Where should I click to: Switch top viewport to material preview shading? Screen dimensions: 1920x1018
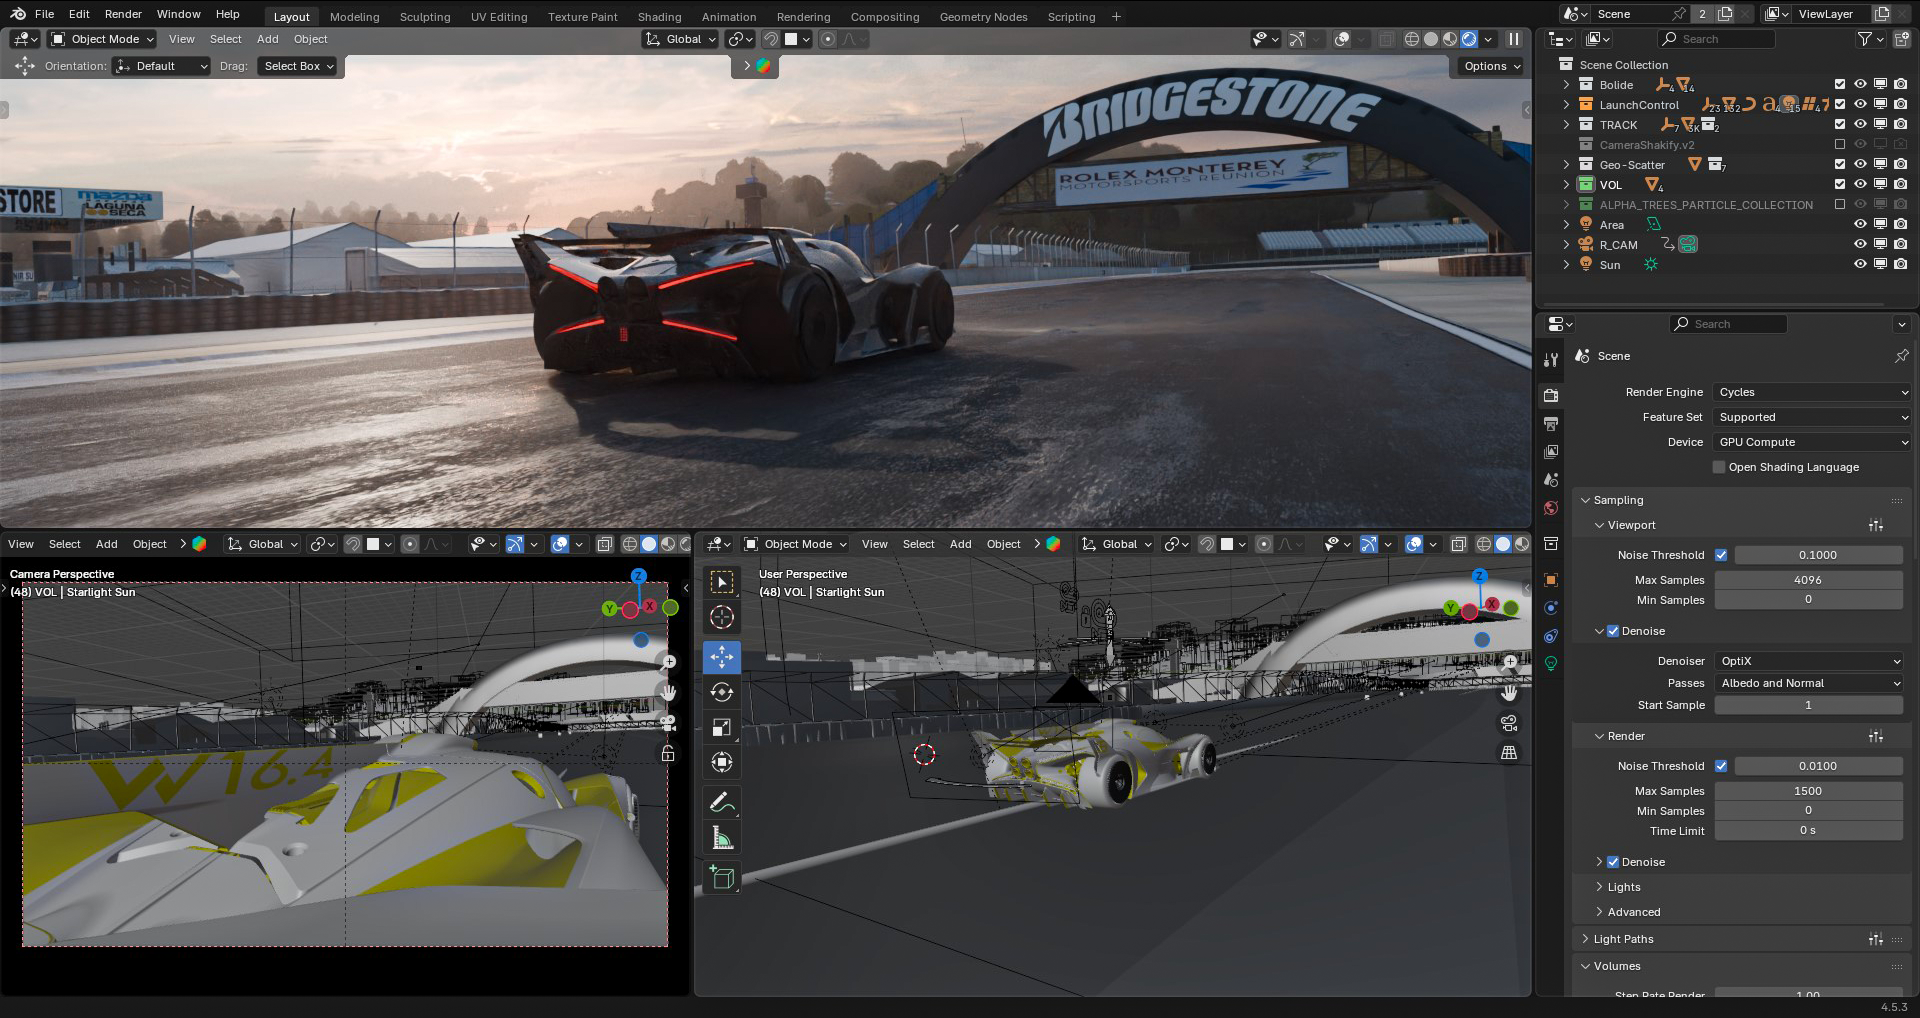(x=1450, y=39)
